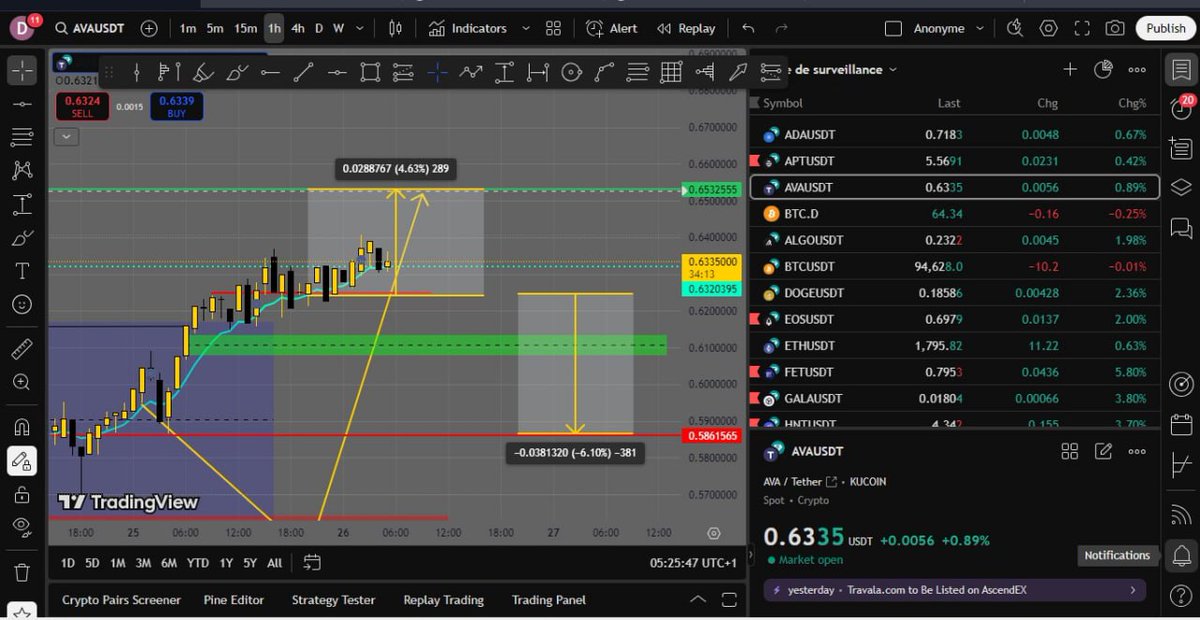Click the blue BUY 0.6339 button
The height and width of the screenshot is (620, 1200).
(x=177, y=106)
